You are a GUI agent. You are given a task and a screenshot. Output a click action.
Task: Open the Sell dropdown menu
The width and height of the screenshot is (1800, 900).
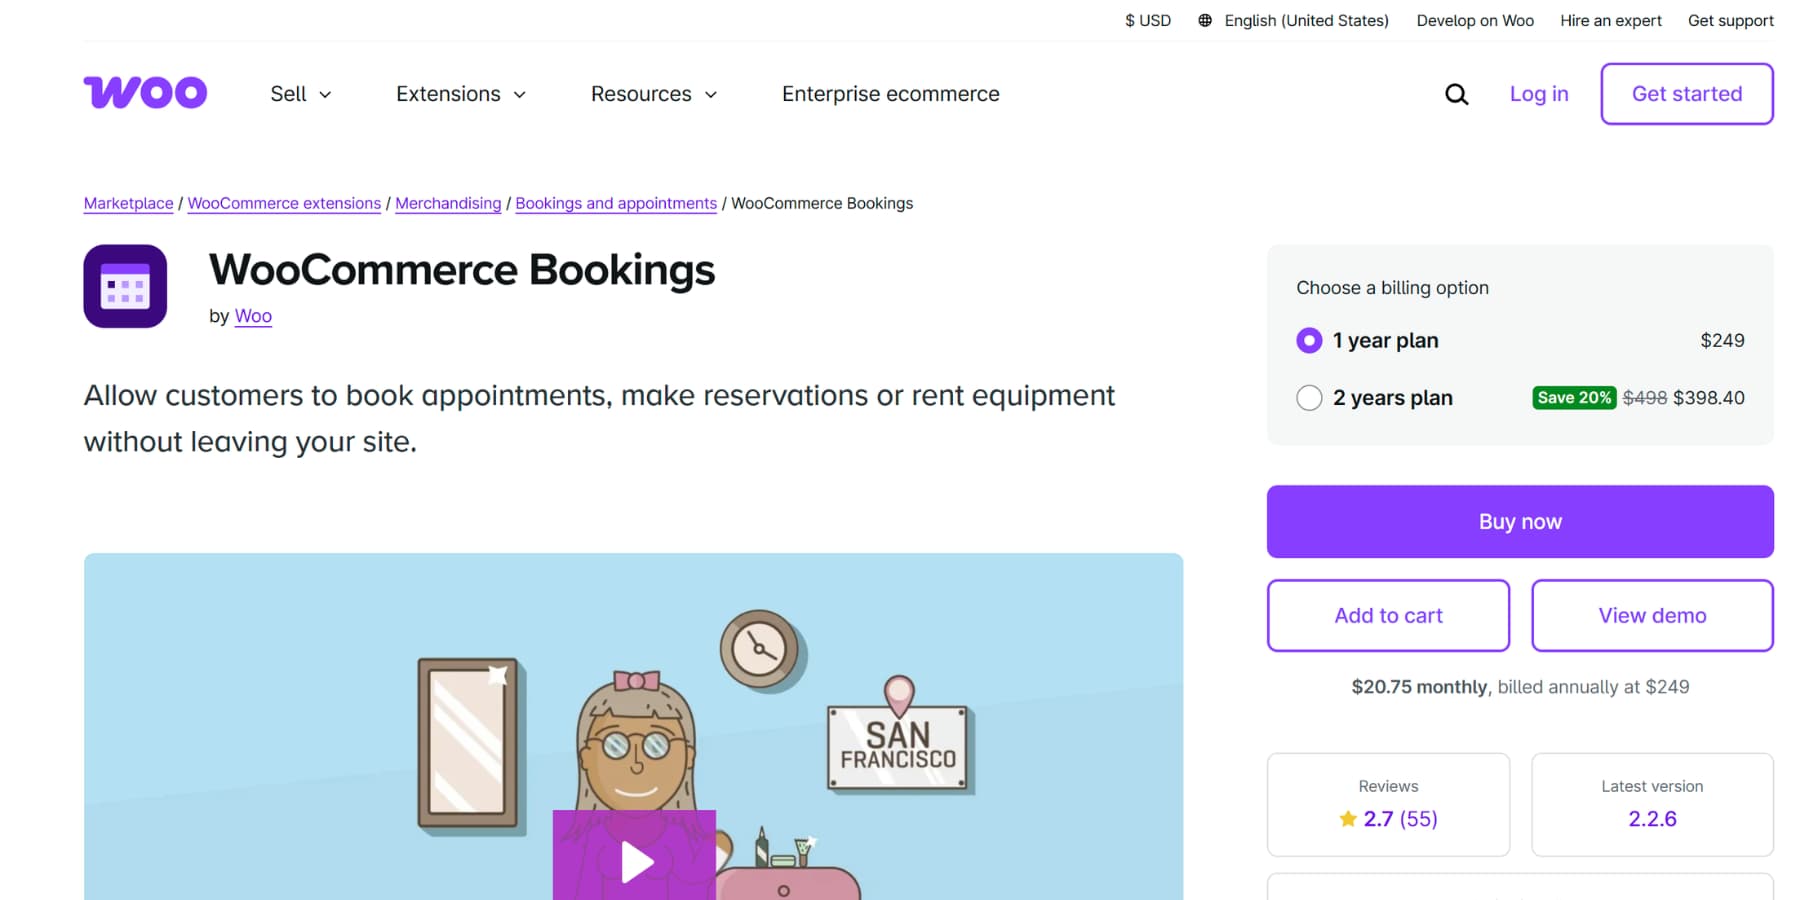pyautogui.click(x=300, y=93)
